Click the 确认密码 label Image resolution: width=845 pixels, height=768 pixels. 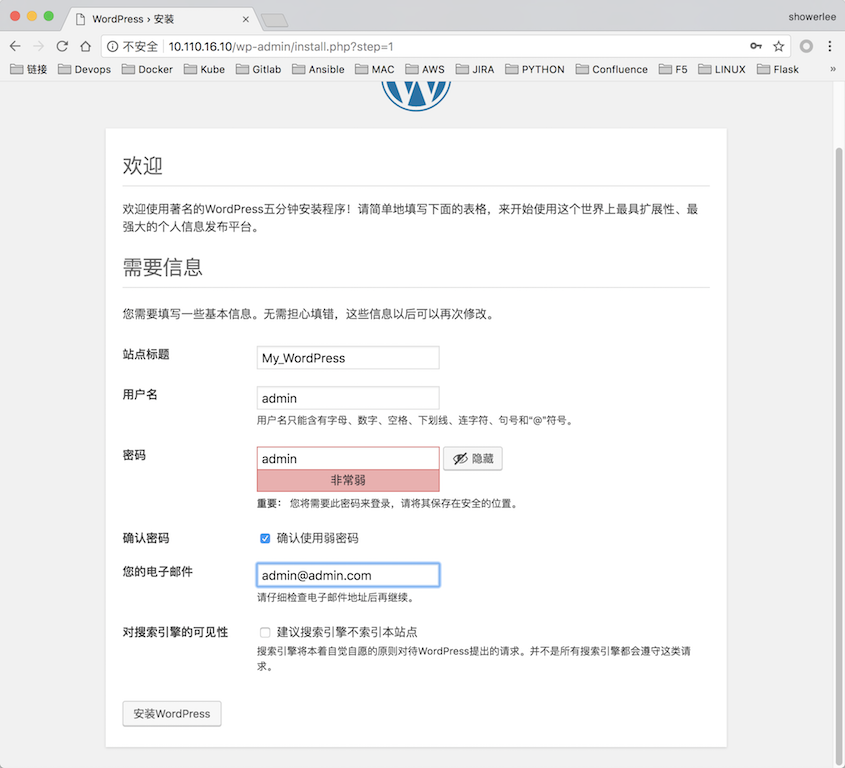pos(146,538)
